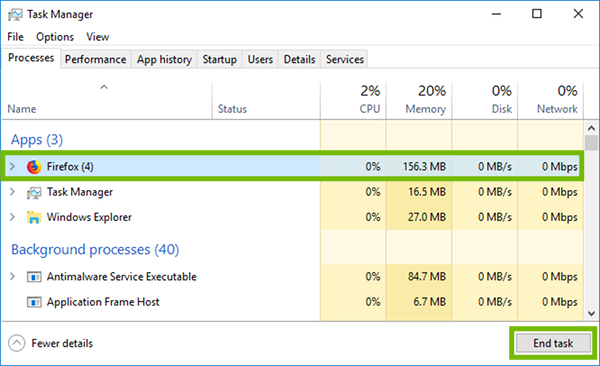The image size is (600, 366).
Task: Expand the Antimalware Service Executable row
Action: coord(12,276)
